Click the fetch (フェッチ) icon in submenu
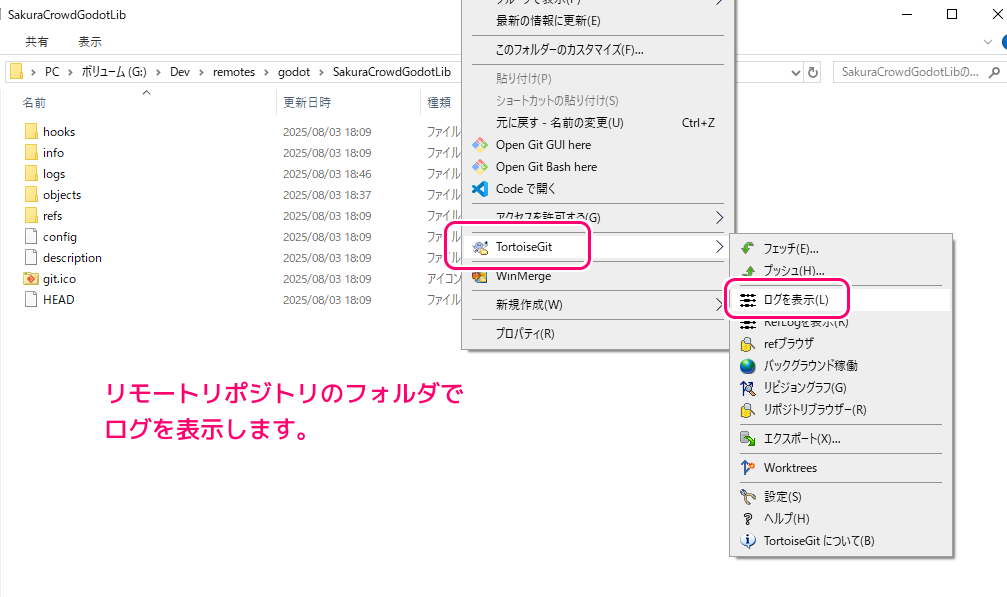The height and width of the screenshot is (597, 1007). click(x=747, y=248)
